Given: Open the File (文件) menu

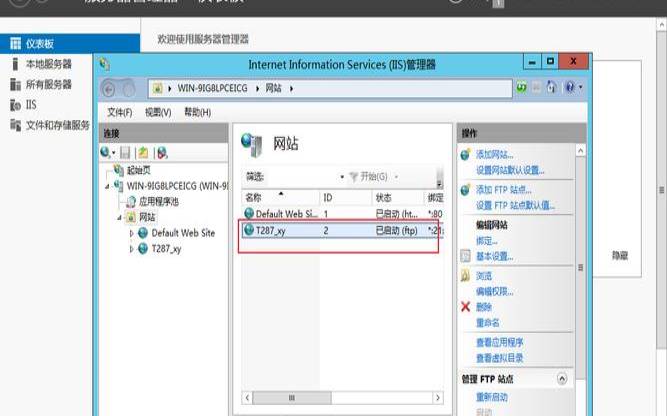Looking at the screenshot, I should tap(120, 112).
